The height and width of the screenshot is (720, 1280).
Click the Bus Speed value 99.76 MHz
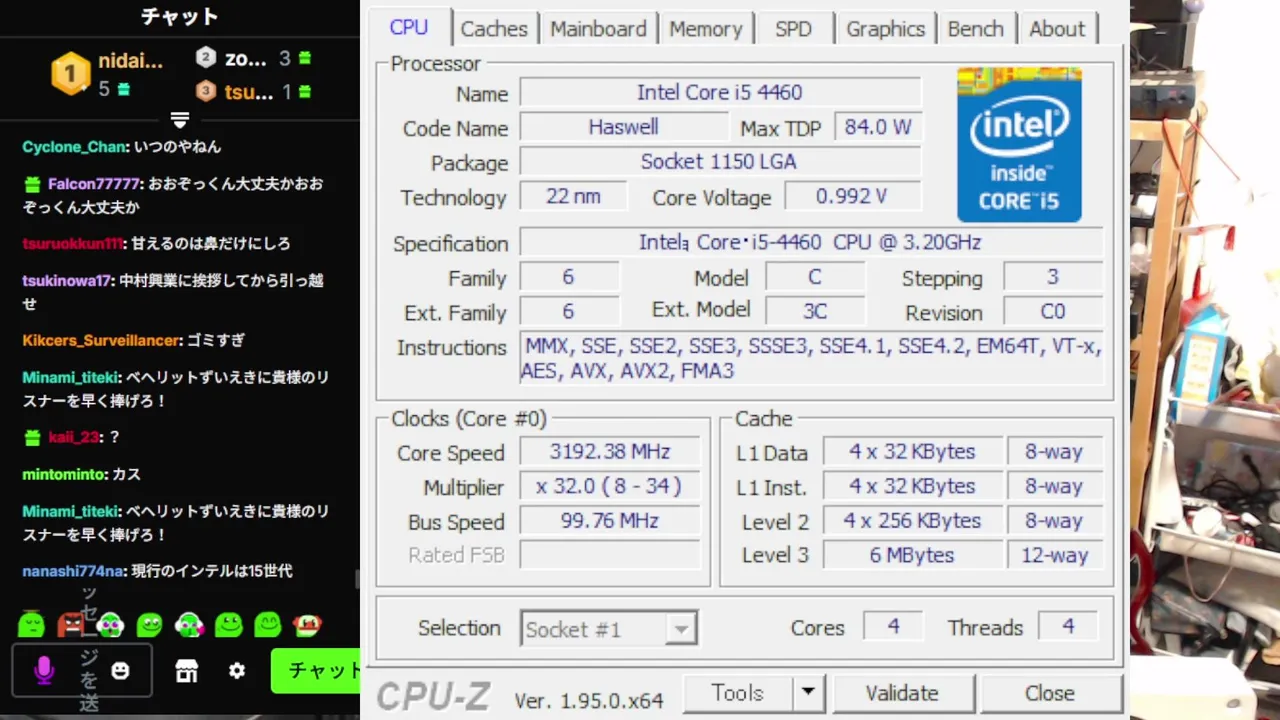[x=610, y=521]
